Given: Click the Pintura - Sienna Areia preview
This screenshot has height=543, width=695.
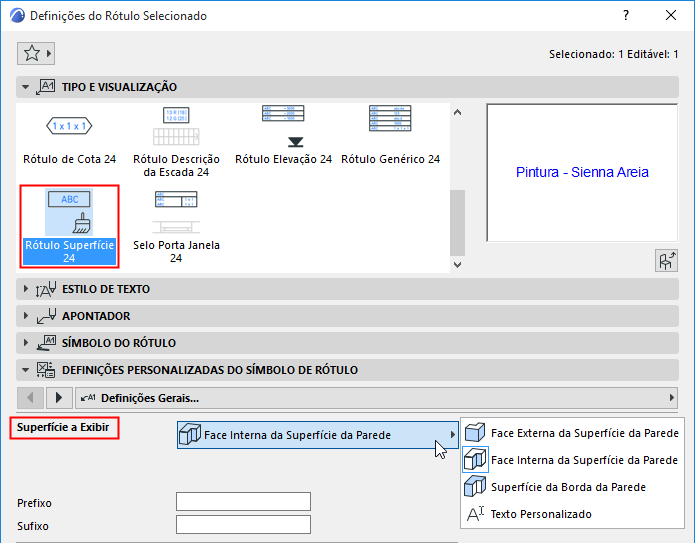Looking at the screenshot, I should click(582, 172).
